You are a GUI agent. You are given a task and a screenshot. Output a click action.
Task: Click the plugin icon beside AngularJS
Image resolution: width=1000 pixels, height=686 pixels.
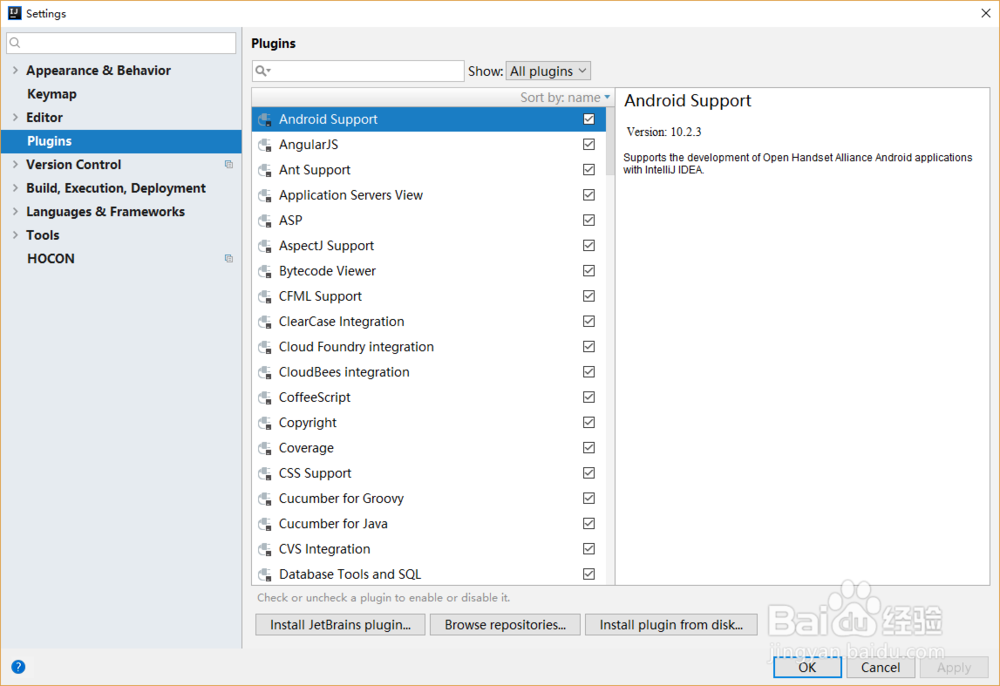265,145
